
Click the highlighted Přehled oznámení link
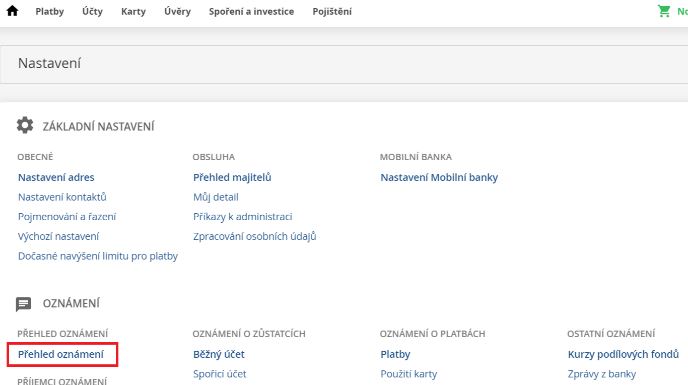(61, 354)
